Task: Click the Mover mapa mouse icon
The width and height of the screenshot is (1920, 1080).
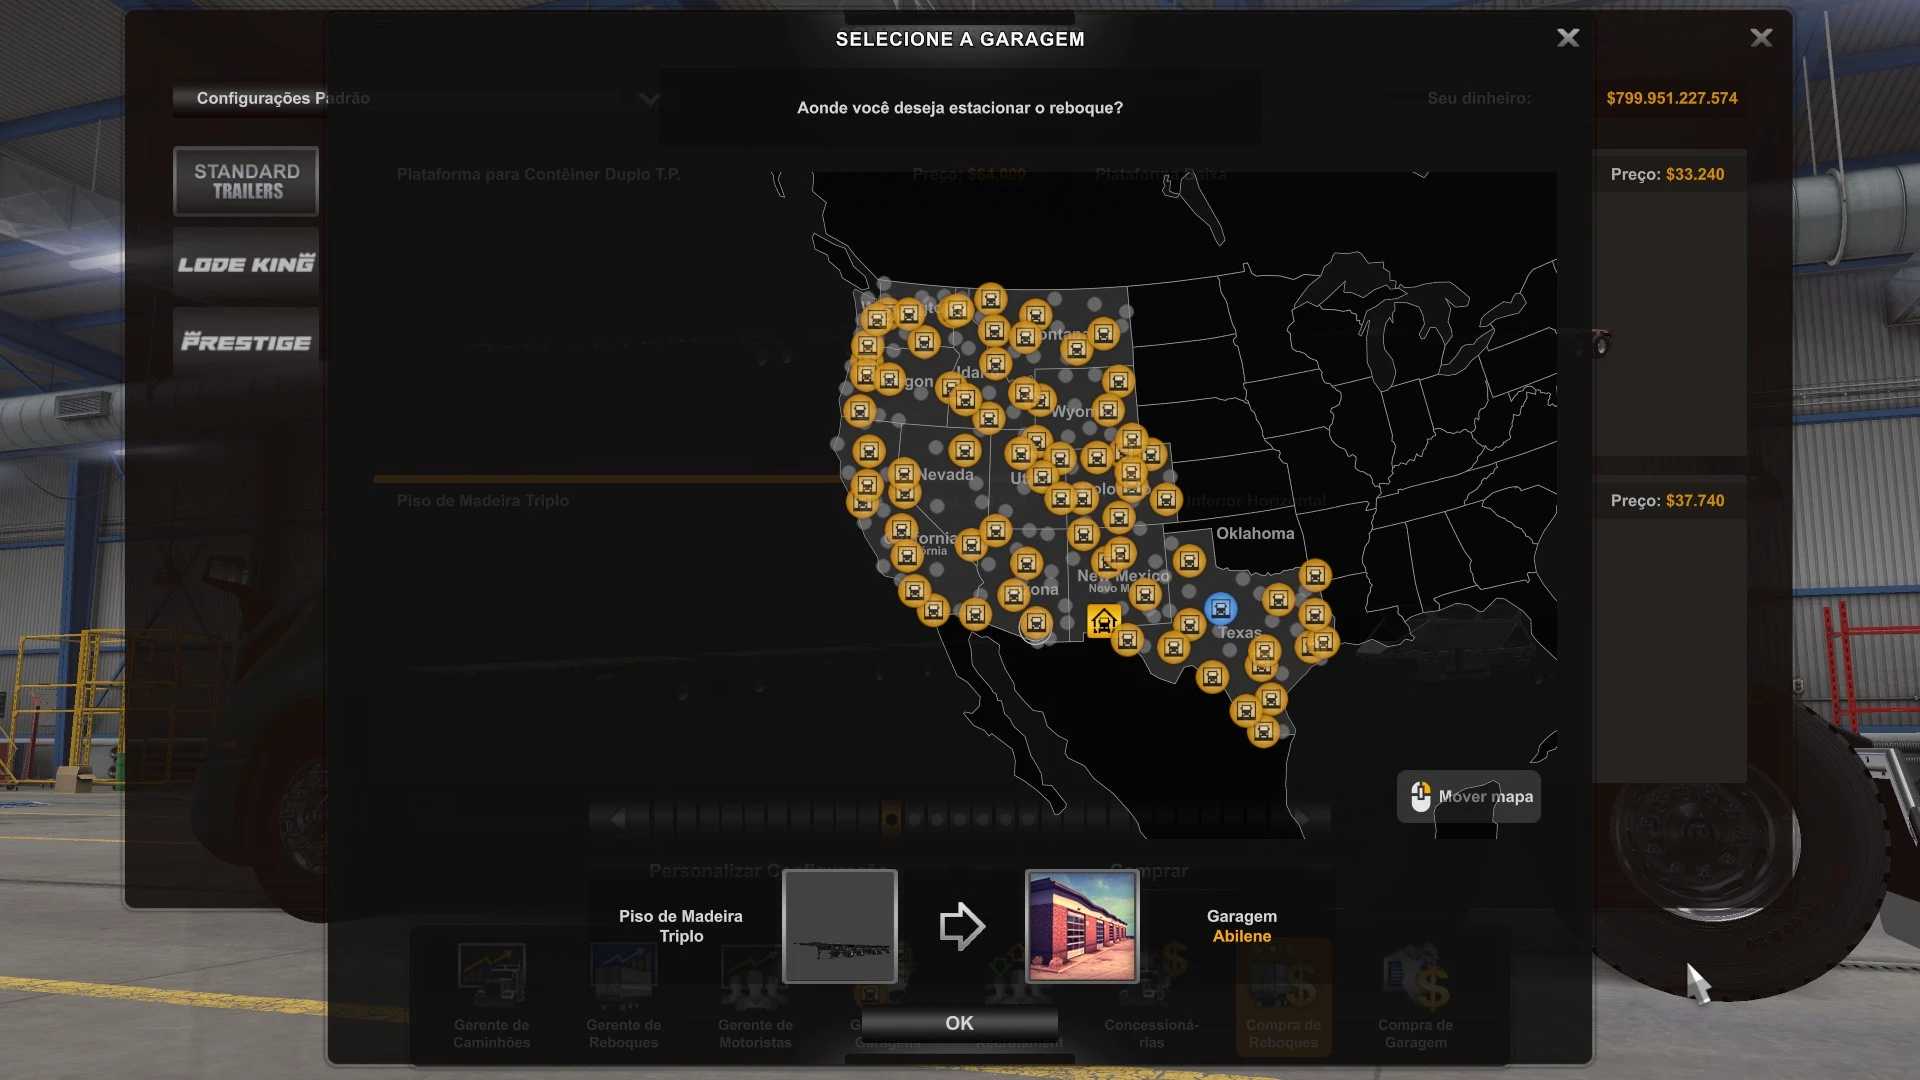Action: (1420, 797)
